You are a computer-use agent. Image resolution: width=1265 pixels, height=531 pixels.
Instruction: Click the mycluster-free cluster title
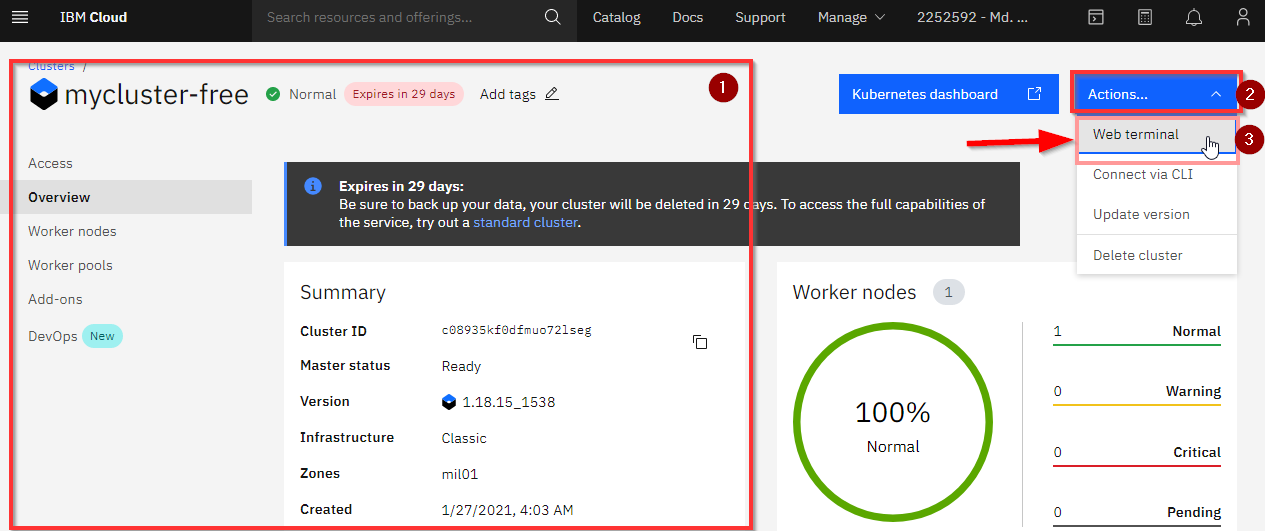(x=156, y=95)
